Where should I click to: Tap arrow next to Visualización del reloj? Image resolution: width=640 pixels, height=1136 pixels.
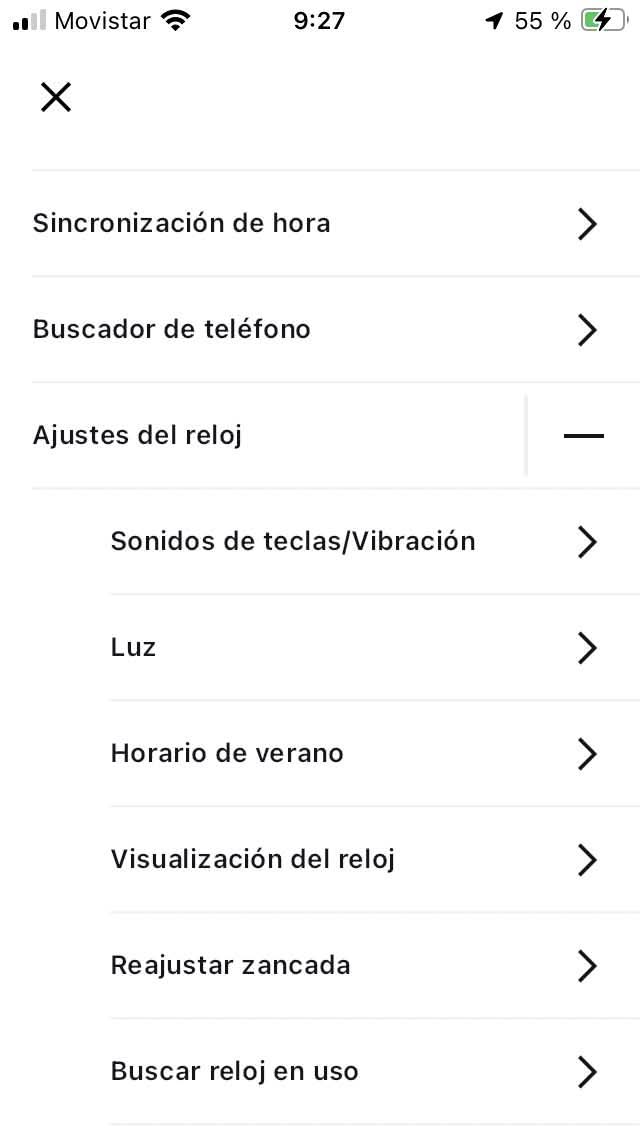(x=586, y=860)
